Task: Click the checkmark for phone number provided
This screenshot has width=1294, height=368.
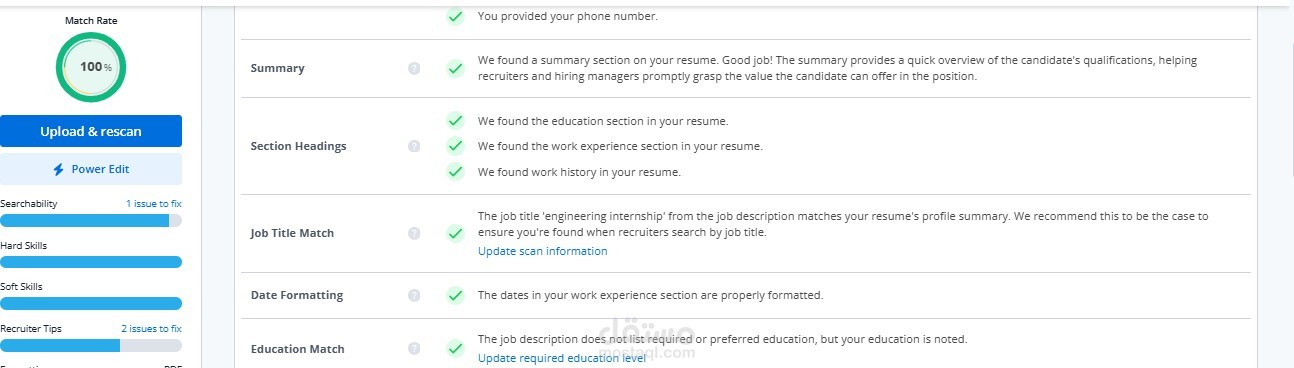Action: (x=455, y=17)
